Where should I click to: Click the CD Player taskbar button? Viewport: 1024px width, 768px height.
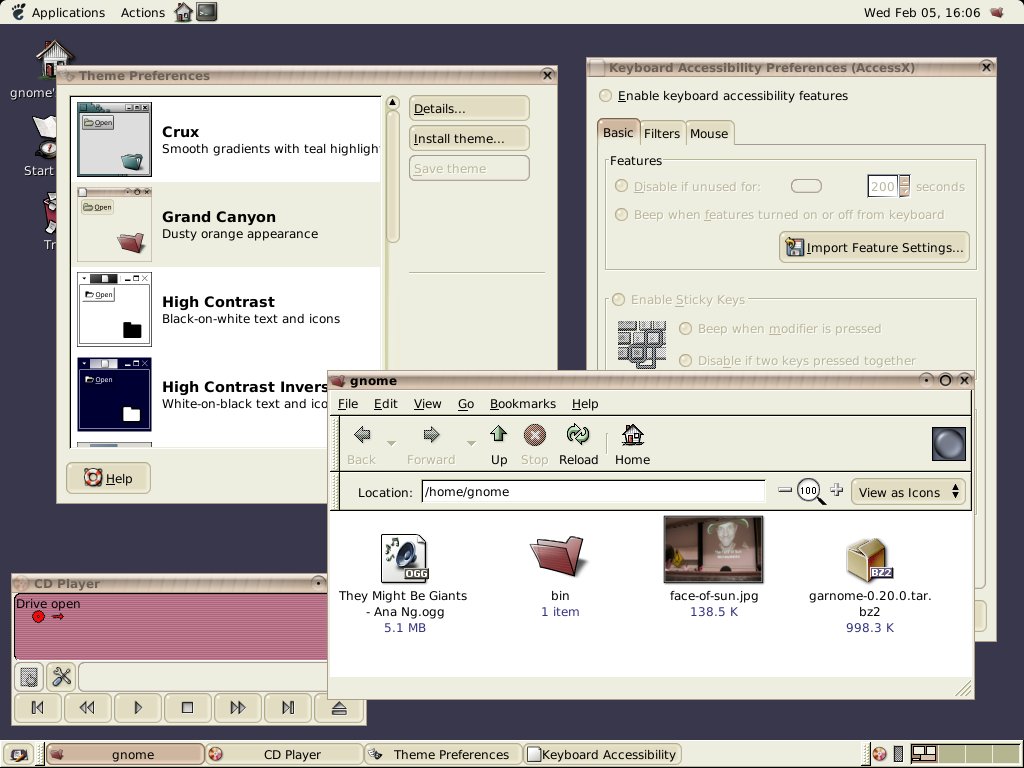pyautogui.click(x=284, y=754)
